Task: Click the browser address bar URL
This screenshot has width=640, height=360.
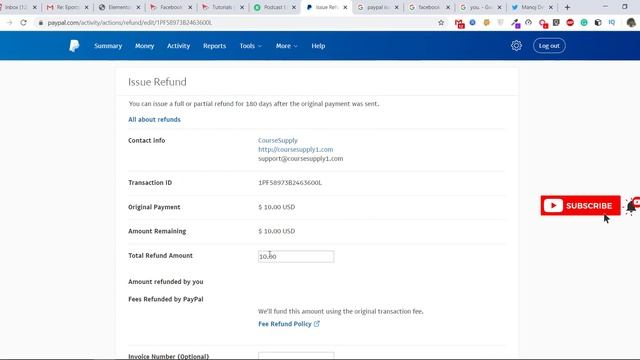Action: coord(129,23)
